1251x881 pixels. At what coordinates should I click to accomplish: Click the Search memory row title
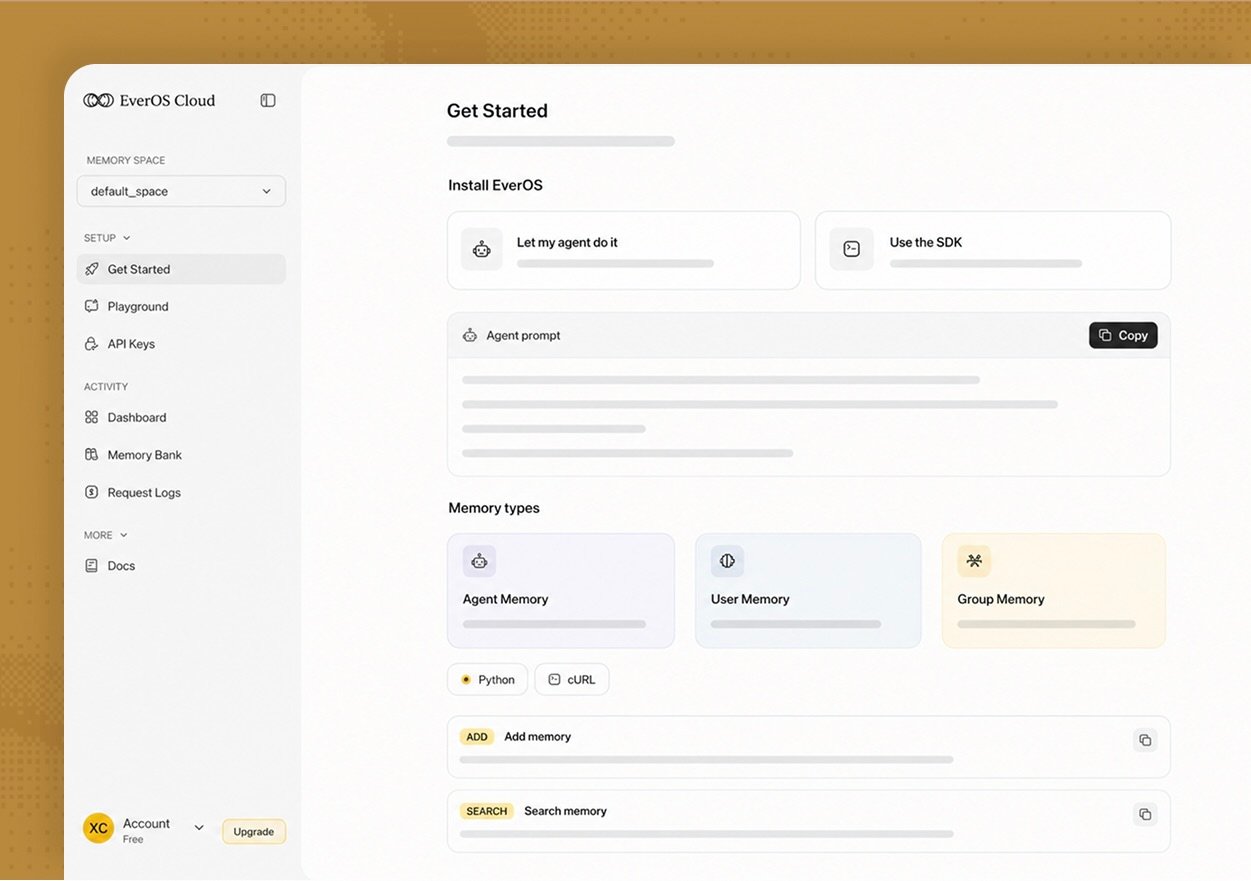click(566, 811)
